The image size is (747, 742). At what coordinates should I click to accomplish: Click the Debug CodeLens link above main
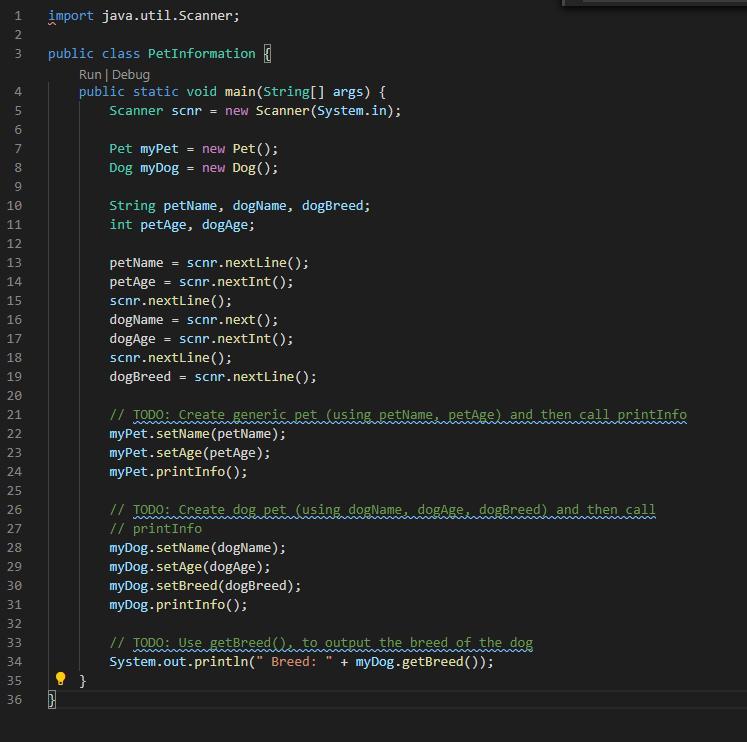click(131, 74)
